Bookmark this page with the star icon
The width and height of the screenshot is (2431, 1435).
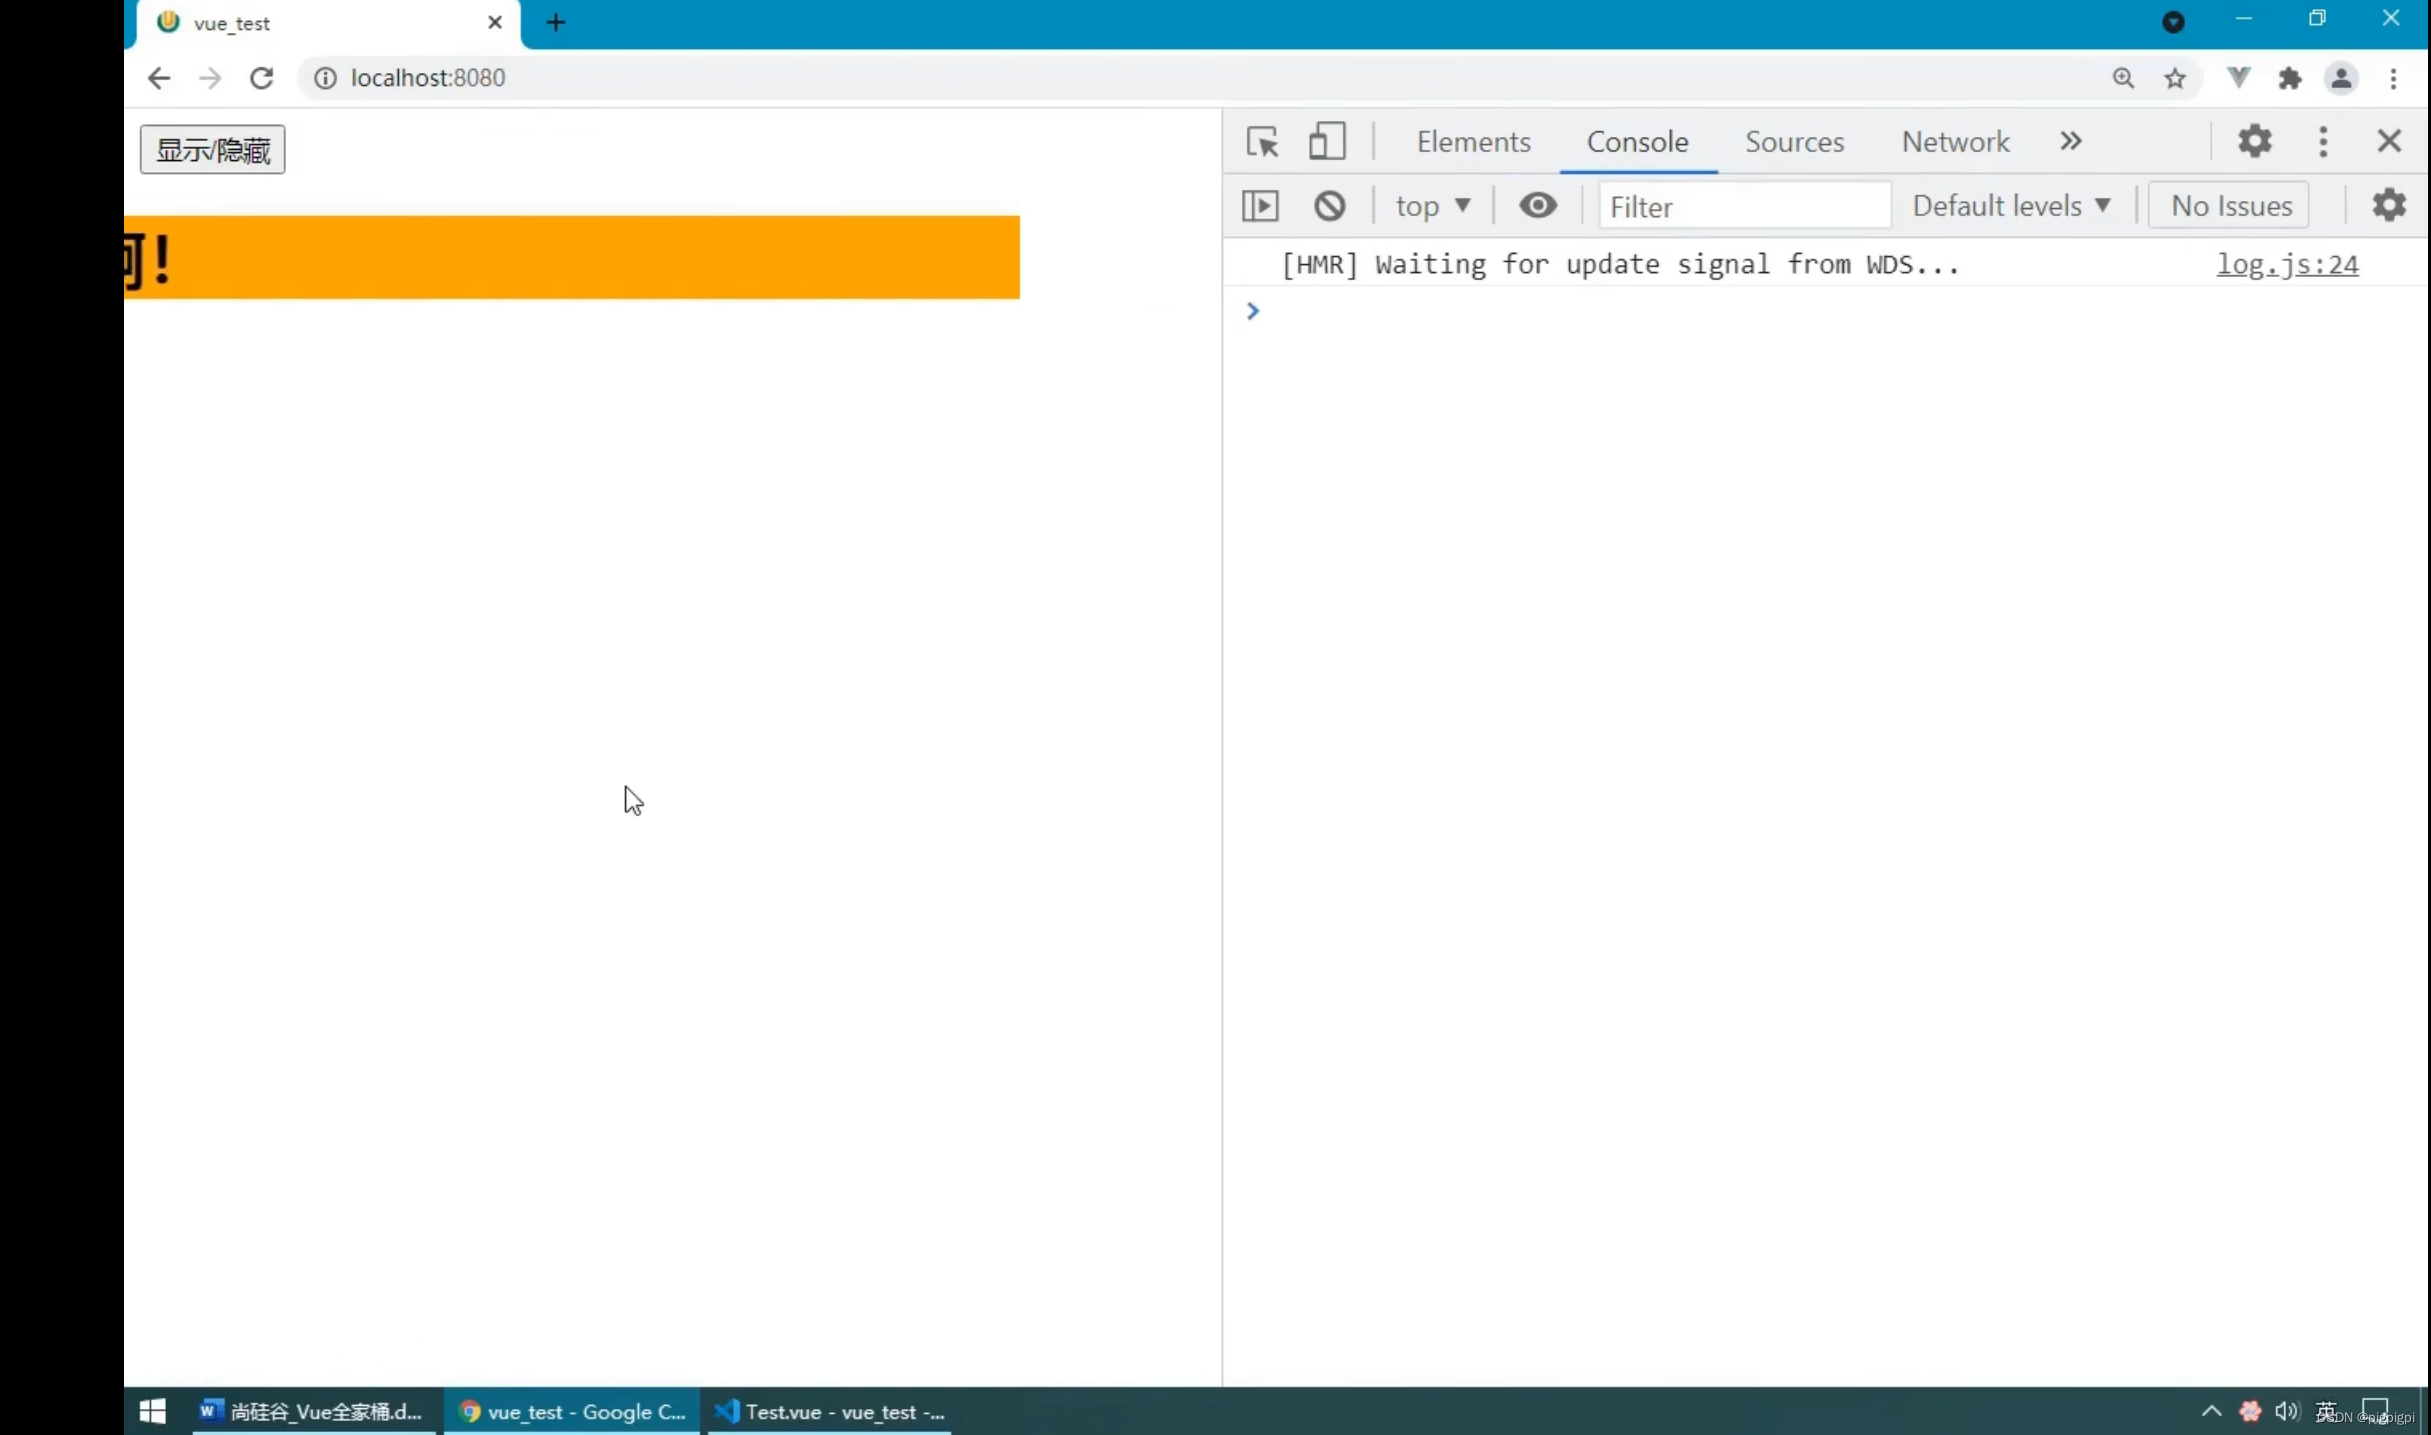2175,78
